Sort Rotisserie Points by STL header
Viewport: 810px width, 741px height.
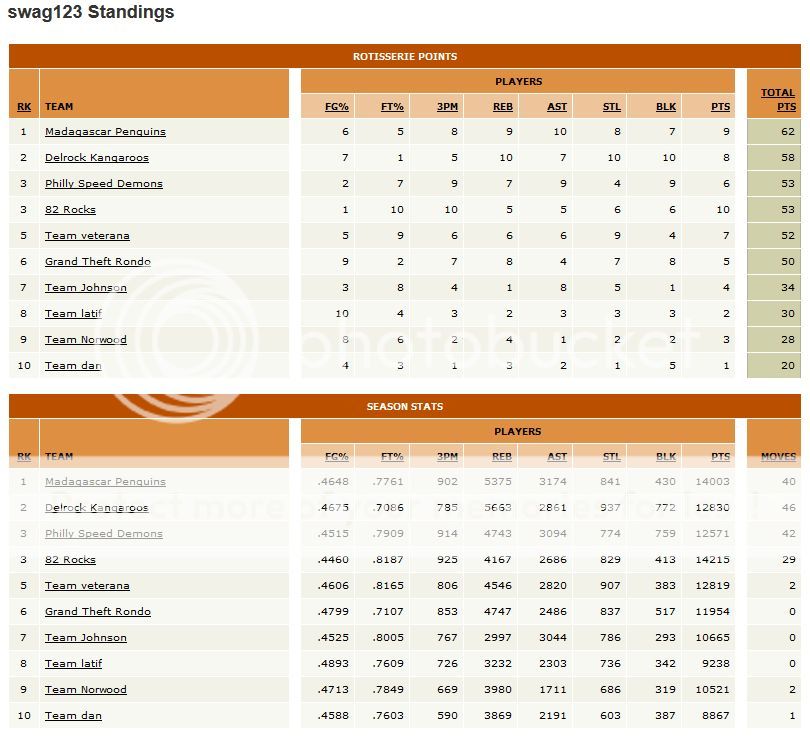[x=612, y=106]
